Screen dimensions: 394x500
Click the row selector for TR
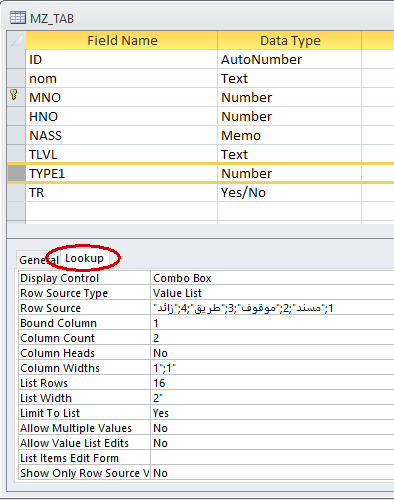[16, 193]
